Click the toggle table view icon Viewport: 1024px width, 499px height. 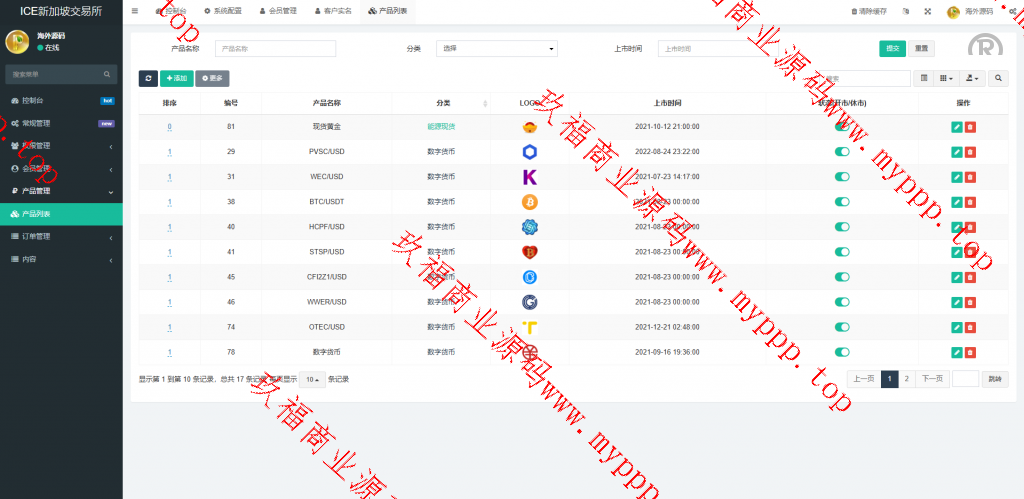pos(924,78)
